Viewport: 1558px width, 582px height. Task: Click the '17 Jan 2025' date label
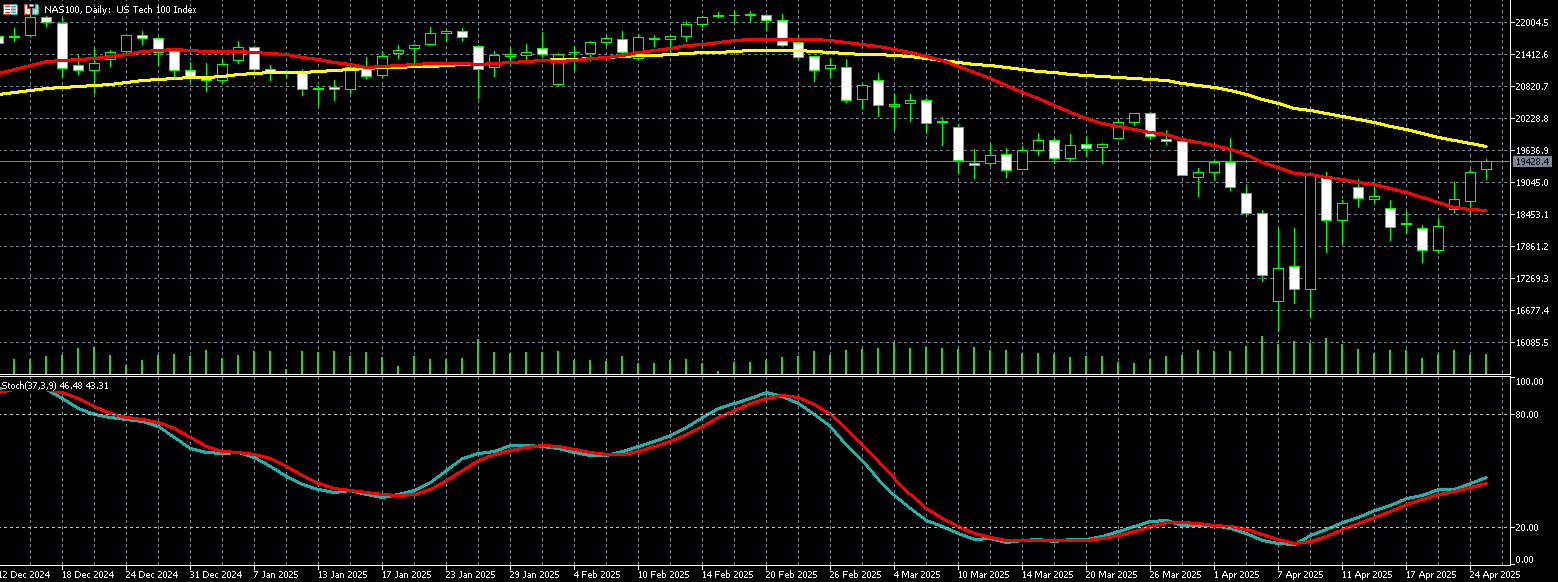tap(408, 576)
